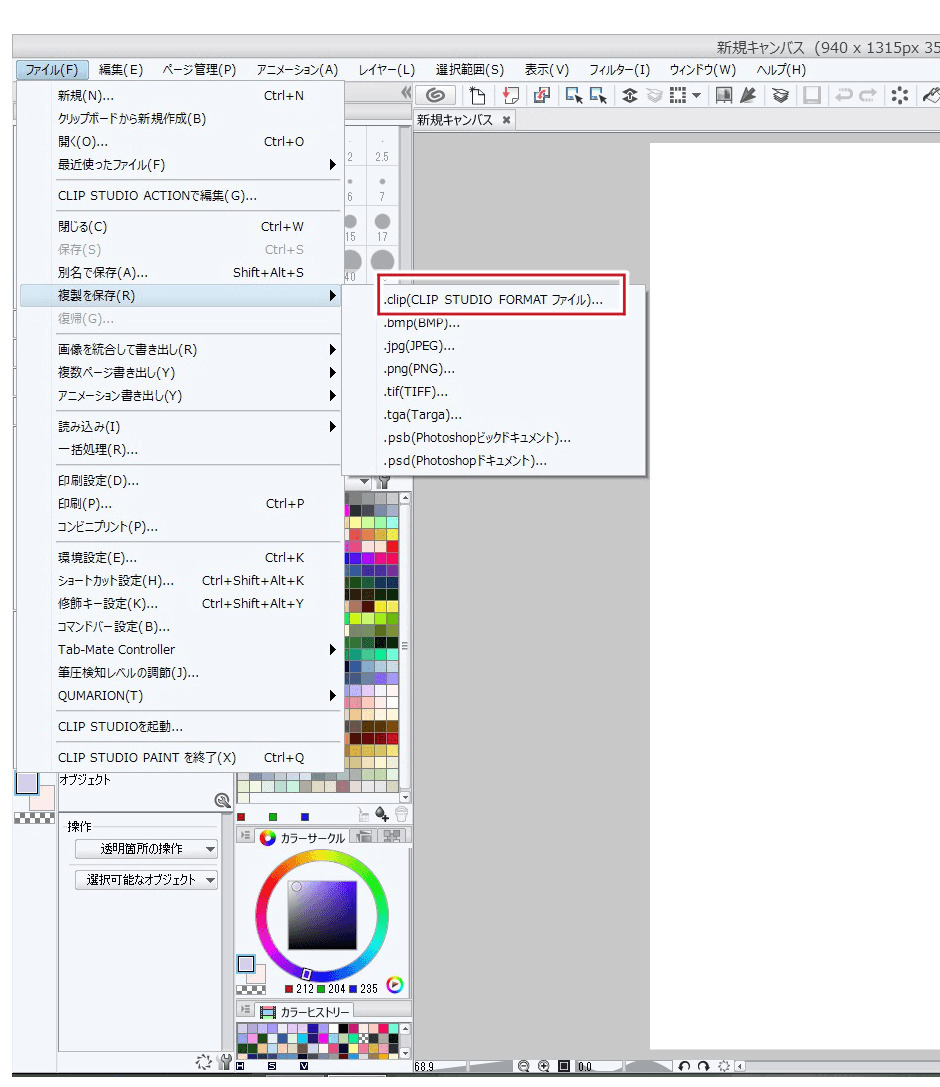Click the magnifier button in the オブジェクト tool panel
Screen dimensions: 940x1087
[x=224, y=800]
